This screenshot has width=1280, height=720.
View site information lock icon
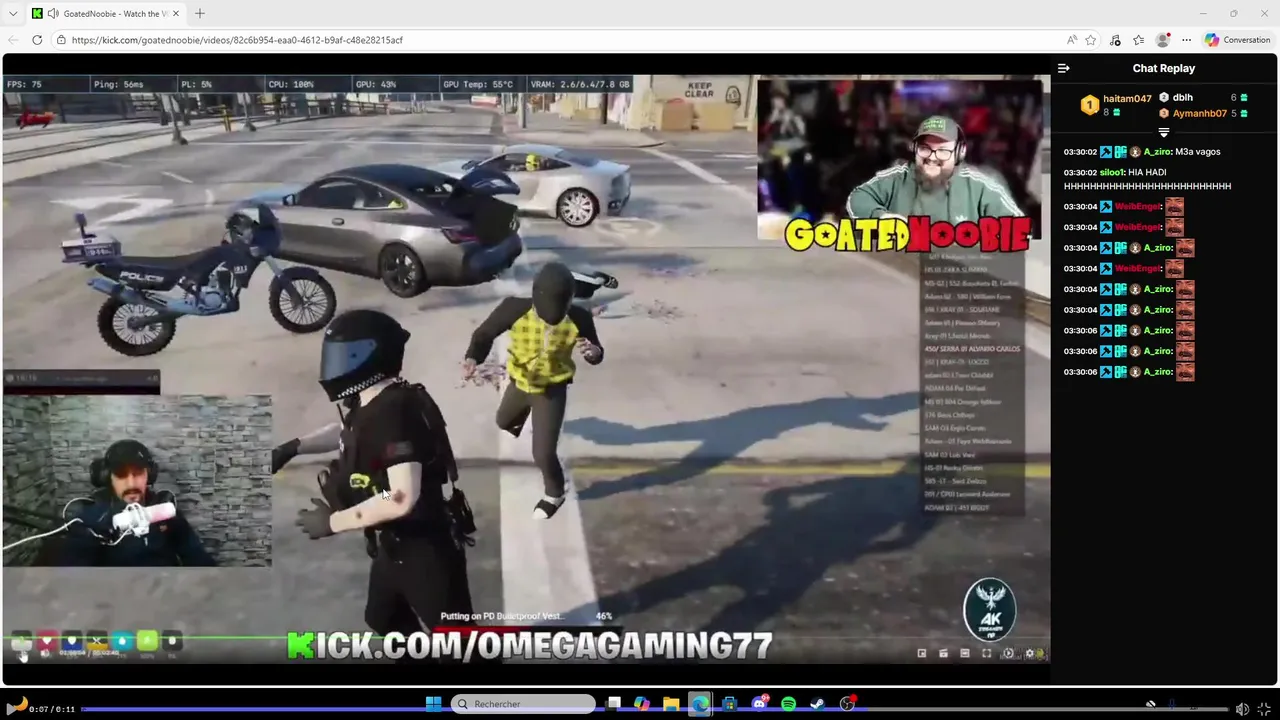(x=61, y=40)
